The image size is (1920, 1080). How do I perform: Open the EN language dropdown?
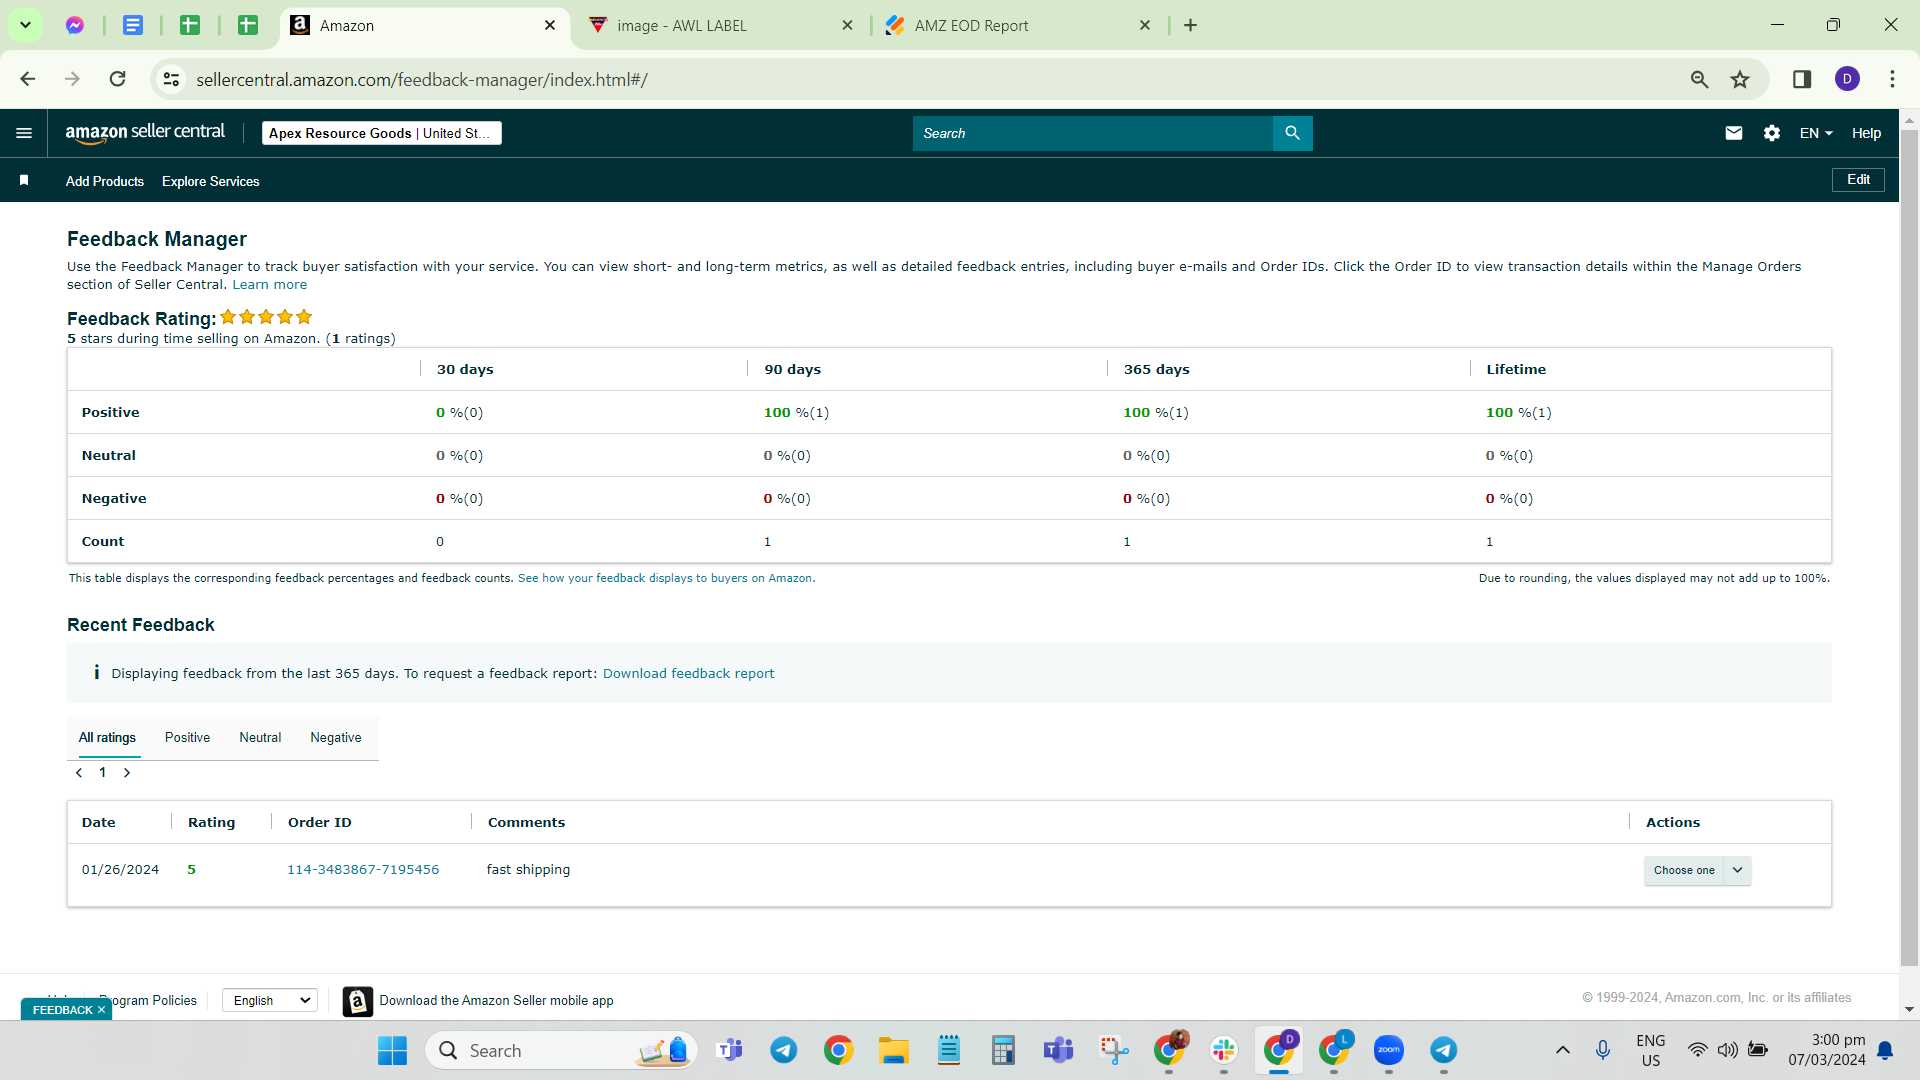pyautogui.click(x=1816, y=133)
